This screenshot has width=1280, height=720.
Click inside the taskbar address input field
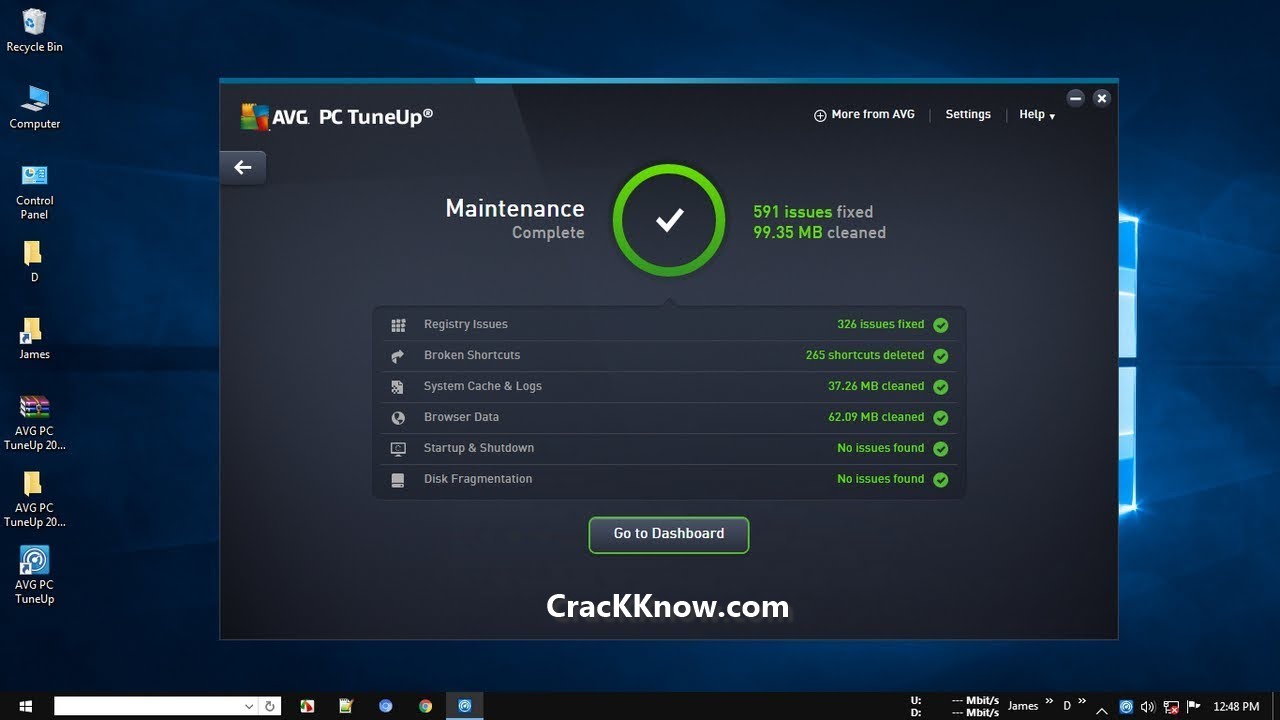(148, 706)
